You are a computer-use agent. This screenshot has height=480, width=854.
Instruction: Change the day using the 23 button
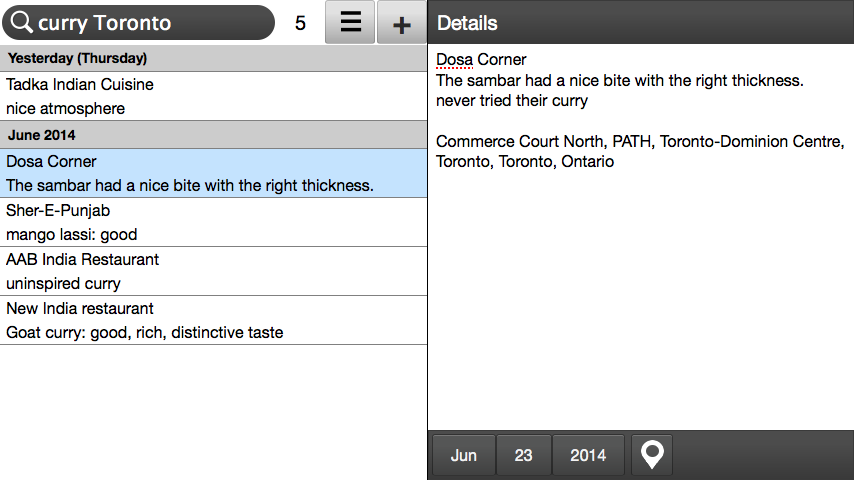point(524,455)
